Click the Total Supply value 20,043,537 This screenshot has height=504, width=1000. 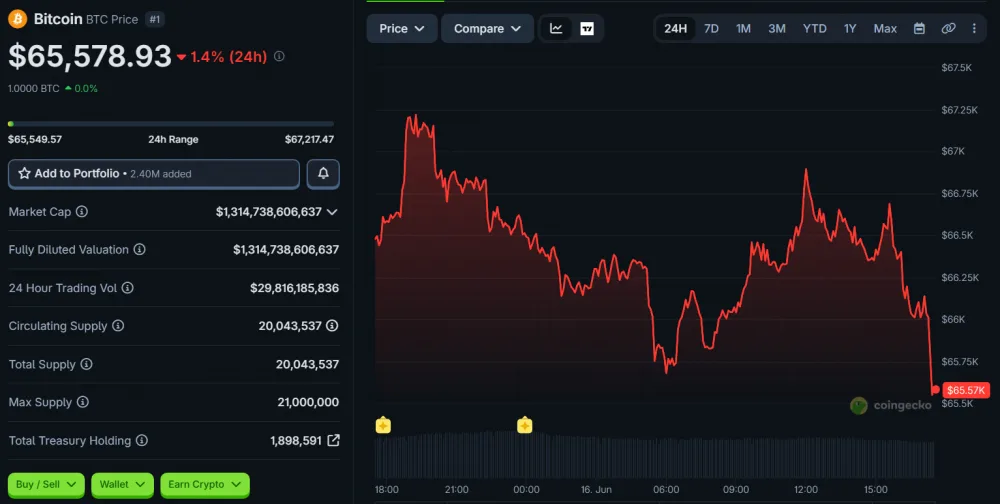[307, 364]
